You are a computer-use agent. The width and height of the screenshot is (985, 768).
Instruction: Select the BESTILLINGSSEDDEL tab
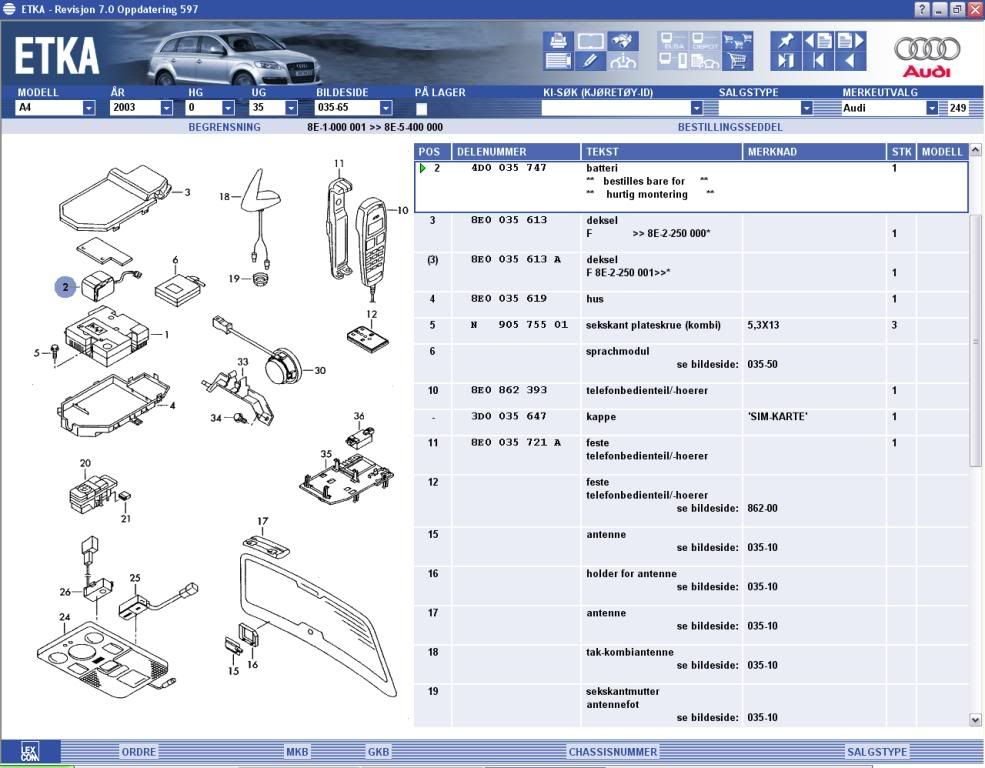click(729, 127)
